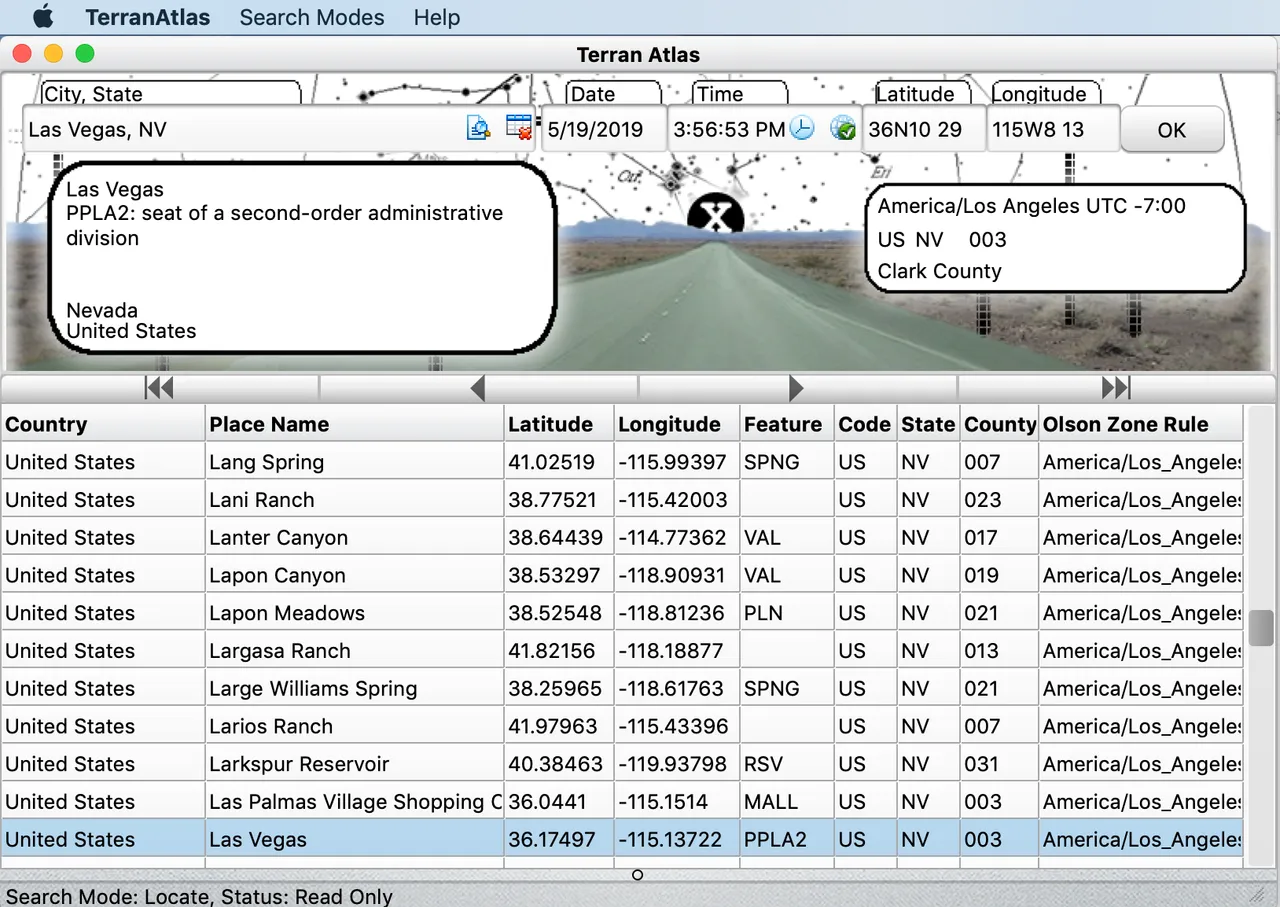This screenshot has height=907, width=1280.
Task: Click the Longitude field 115W8 13
Action: click(x=1053, y=130)
